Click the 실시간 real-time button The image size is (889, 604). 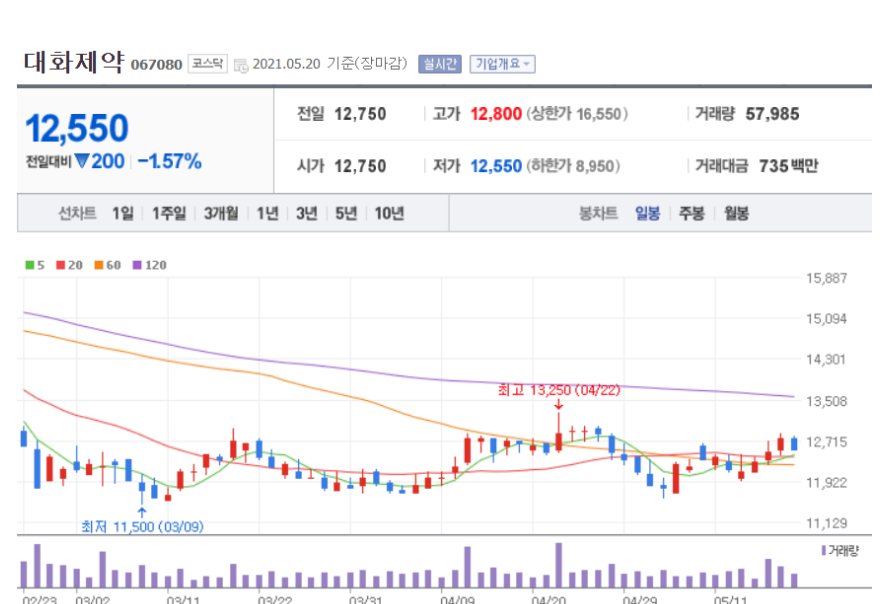(440, 64)
